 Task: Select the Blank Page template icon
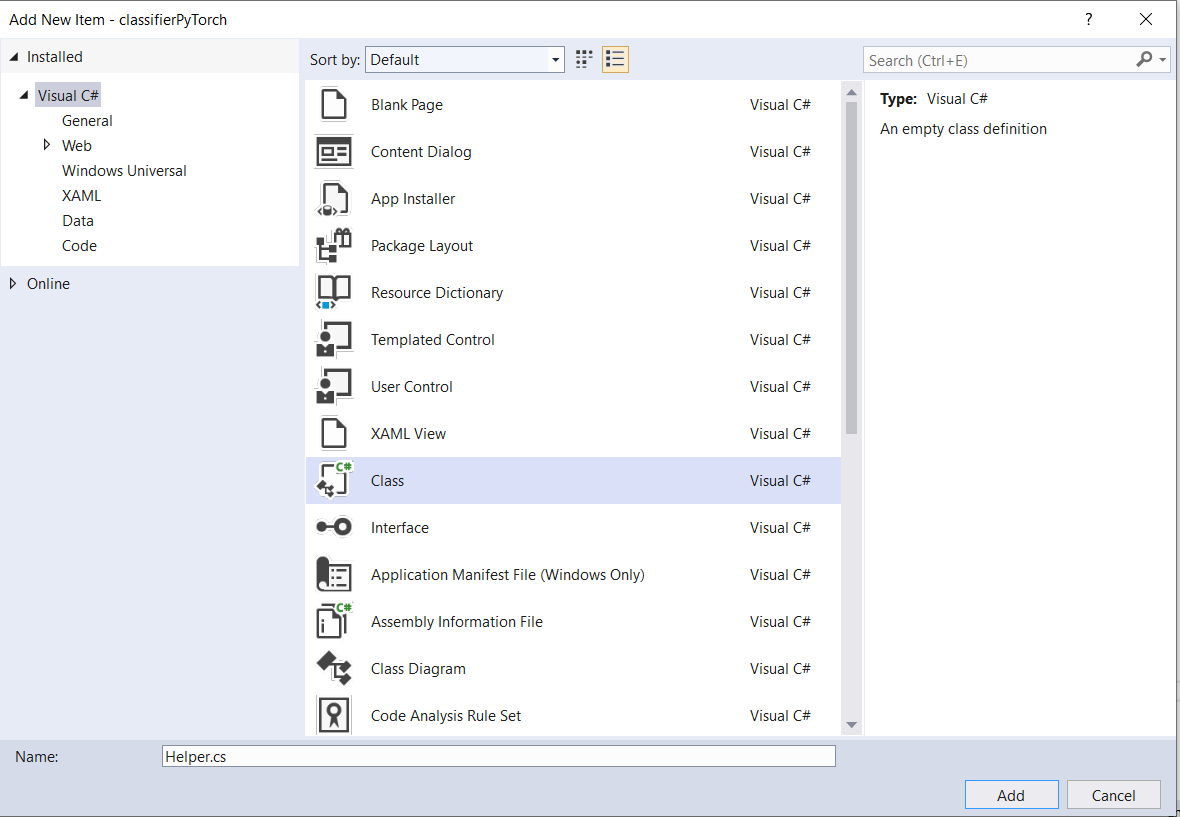click(x=333, y=104)
